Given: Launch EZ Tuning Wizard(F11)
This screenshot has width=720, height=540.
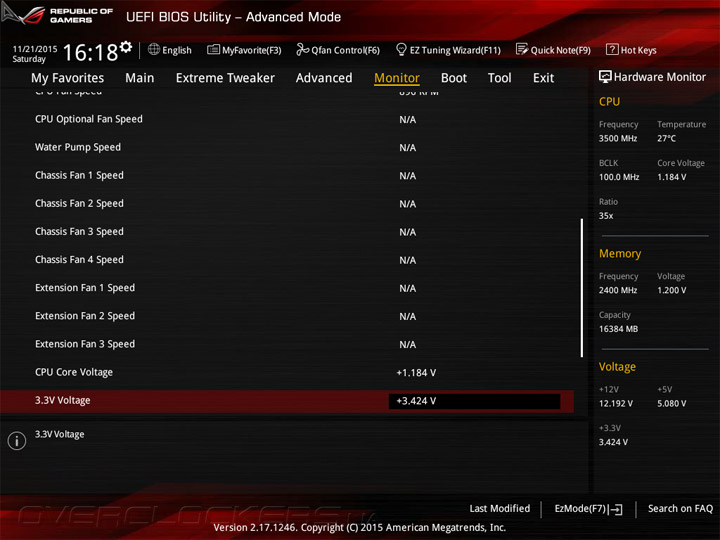Looking at the screenshot, I should [448, 50].
